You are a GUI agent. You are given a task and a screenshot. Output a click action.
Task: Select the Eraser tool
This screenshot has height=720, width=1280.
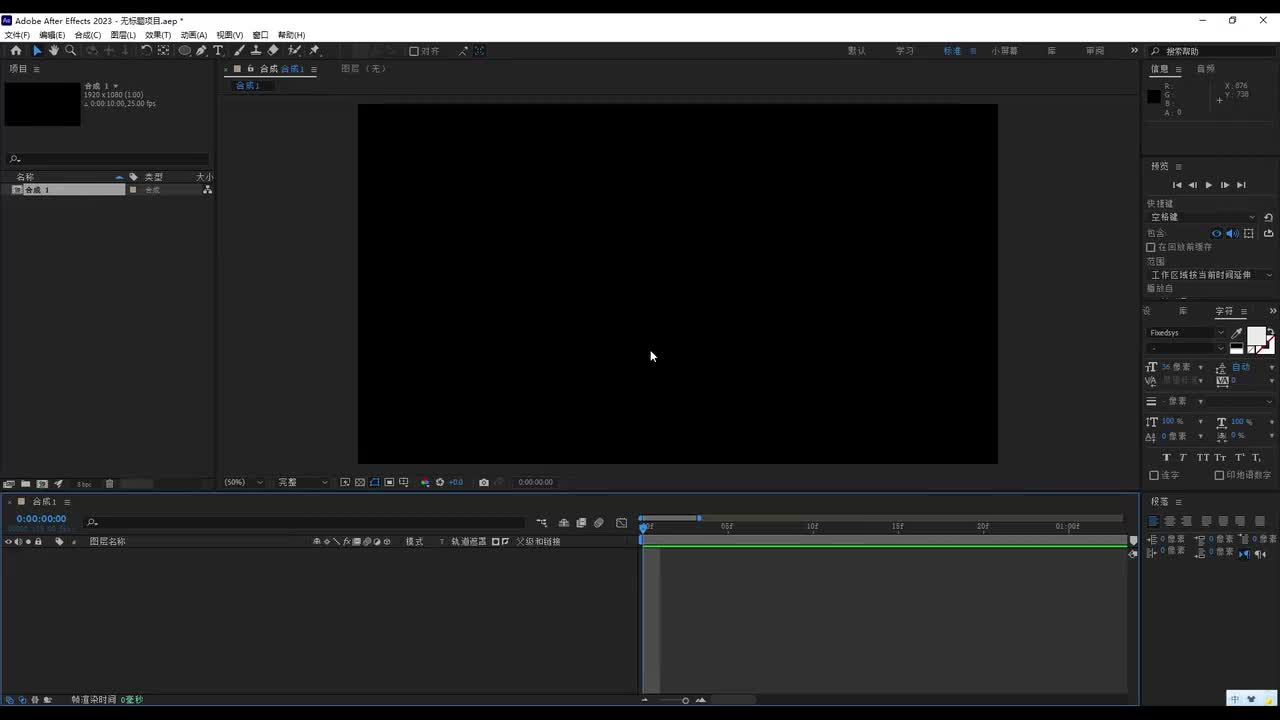tap(273, 50)
